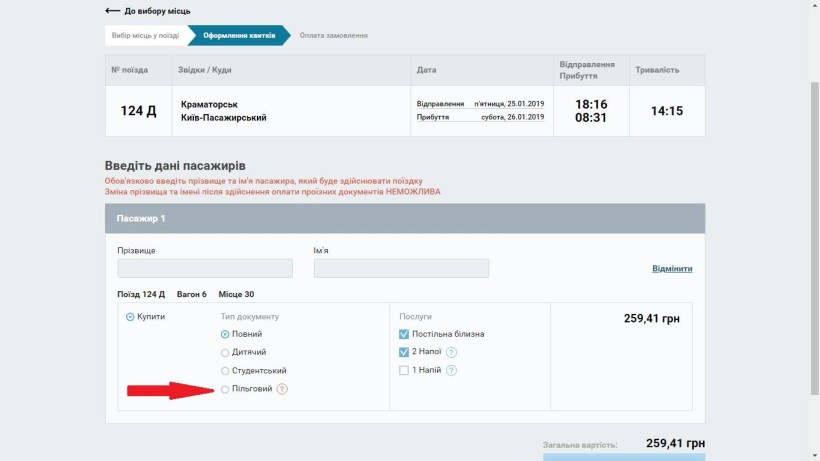Click the Відмінити link
The width and height of the screenshot is (820, 461).
tap(672, 268)
